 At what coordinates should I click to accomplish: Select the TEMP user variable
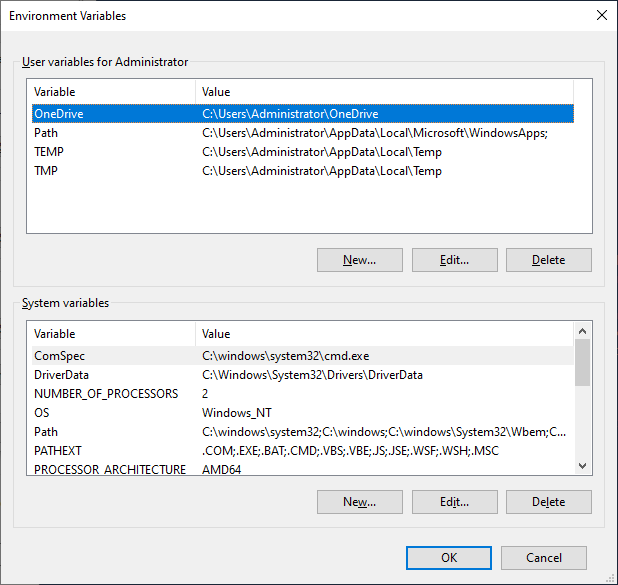(x=303, y=152)
